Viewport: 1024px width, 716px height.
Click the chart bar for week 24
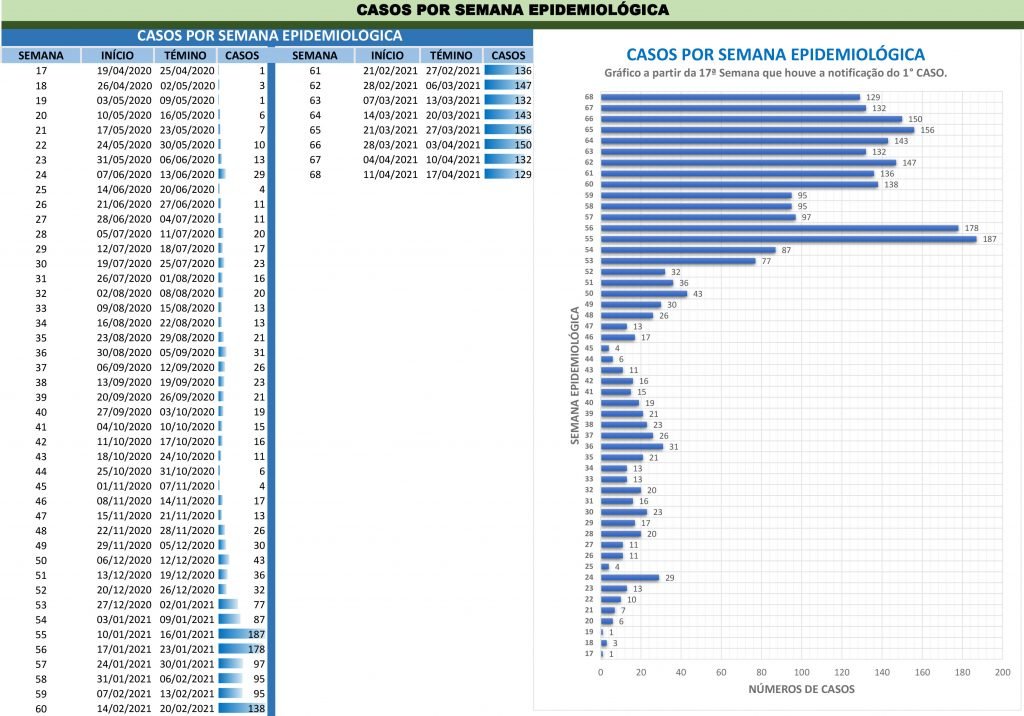[x=630, y=577]
